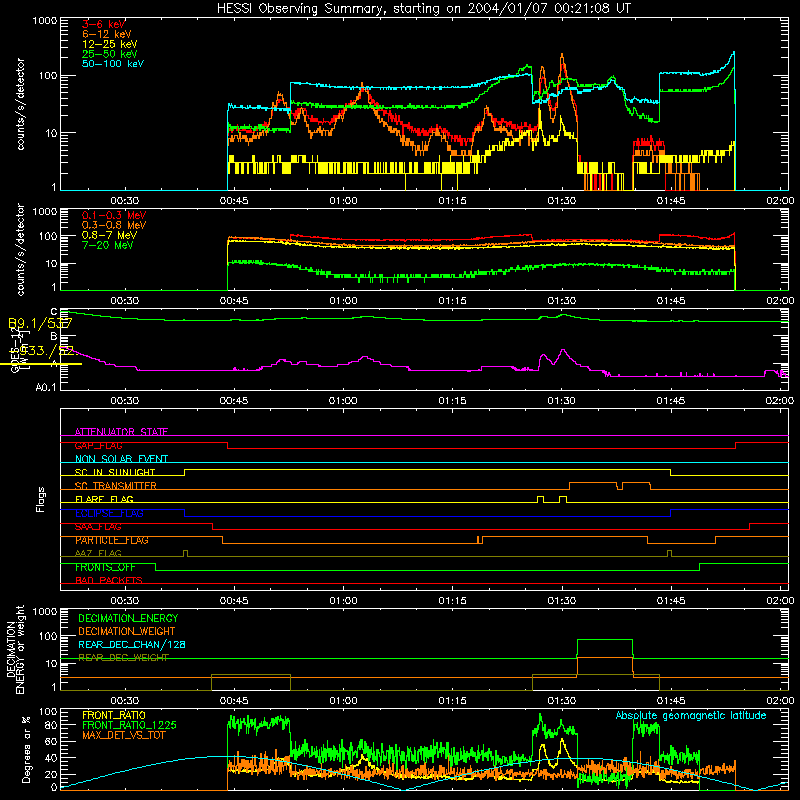Screen dimensions: 800x800
Task: Select the orange 6-12 keV legend label
Action: click(107, 34)
